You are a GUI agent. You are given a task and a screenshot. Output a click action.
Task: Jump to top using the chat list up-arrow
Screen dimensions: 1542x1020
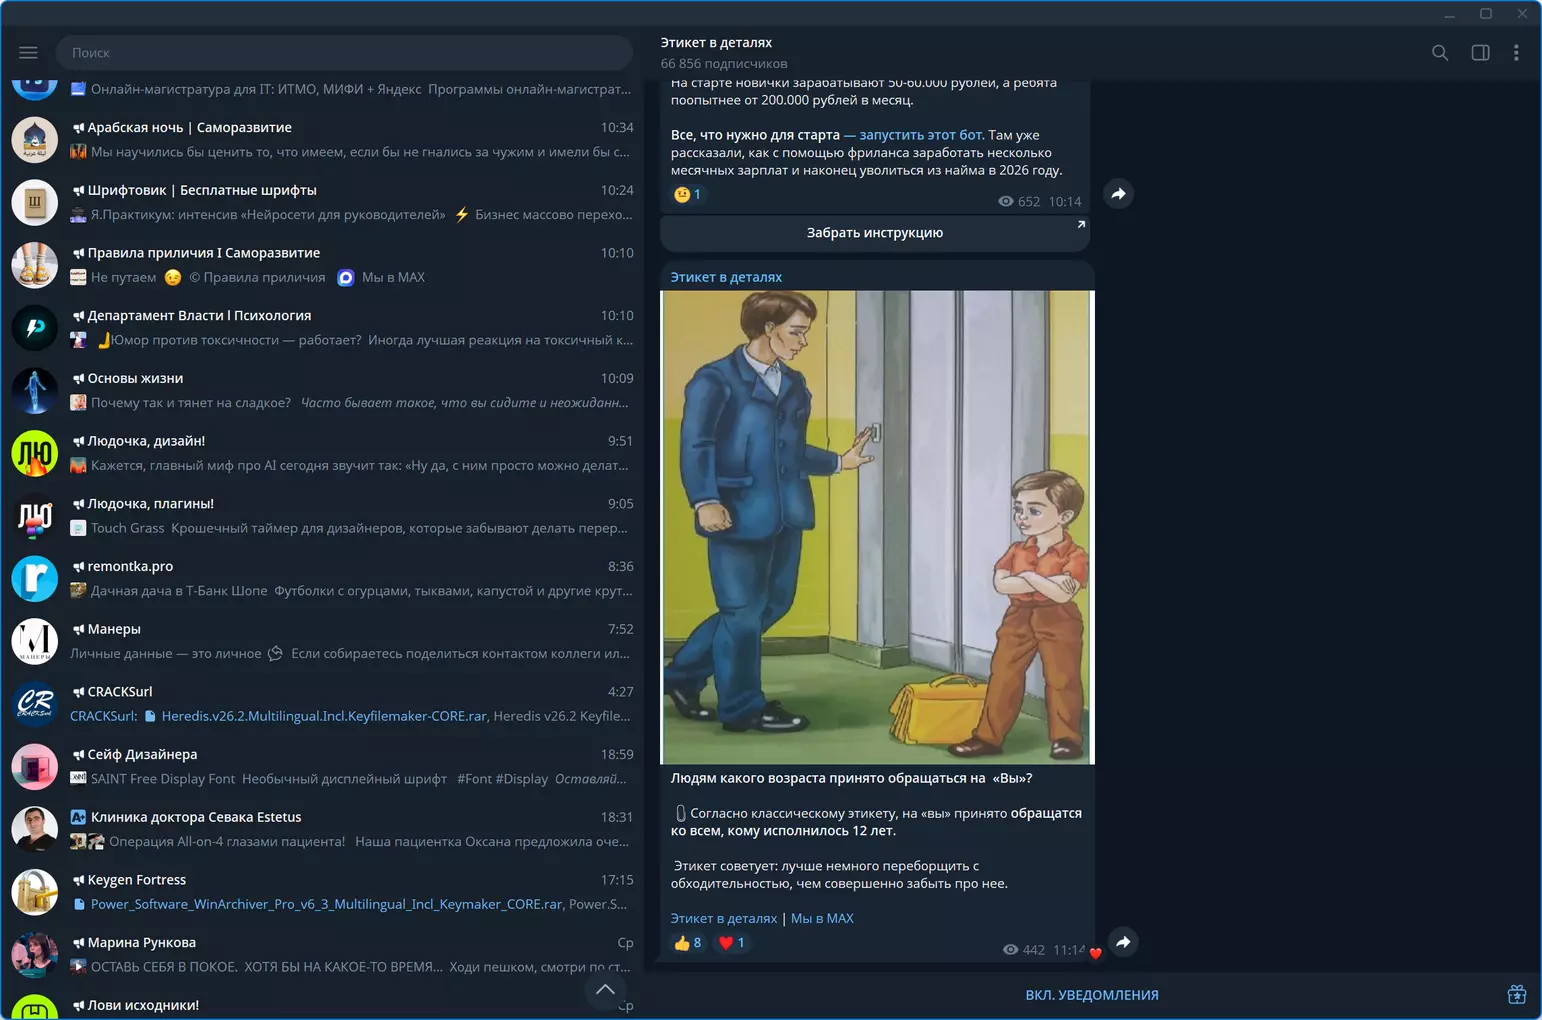(x=605, y=990)
